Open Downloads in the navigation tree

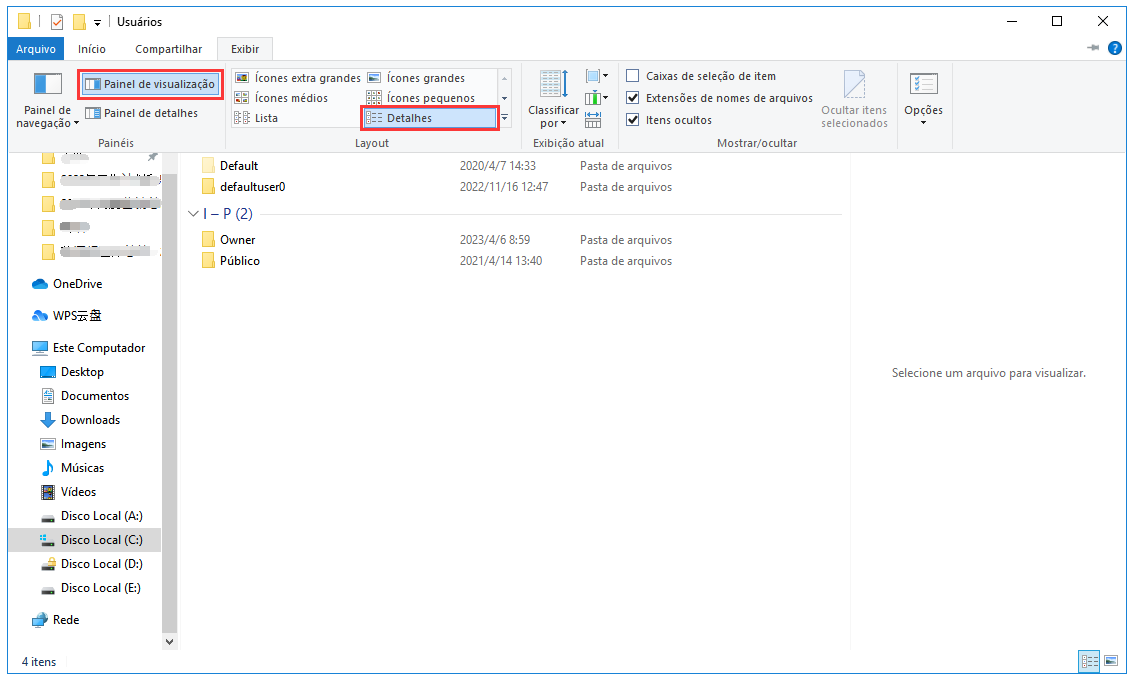[90, 420]
